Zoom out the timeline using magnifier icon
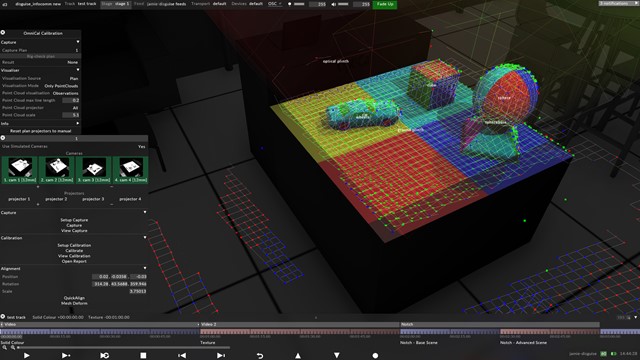 pos(4,348)
